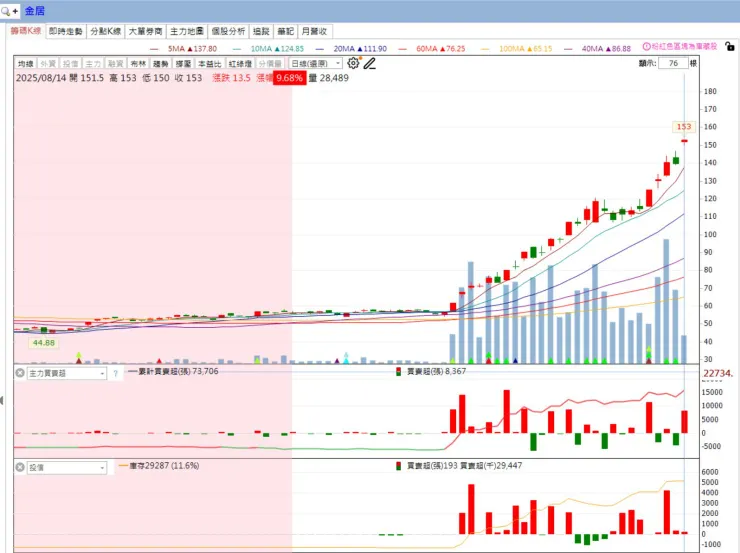Toggle 分價量 overlay button
The width and height of the screenshot is (740, 553).
(x=270, y=64)
